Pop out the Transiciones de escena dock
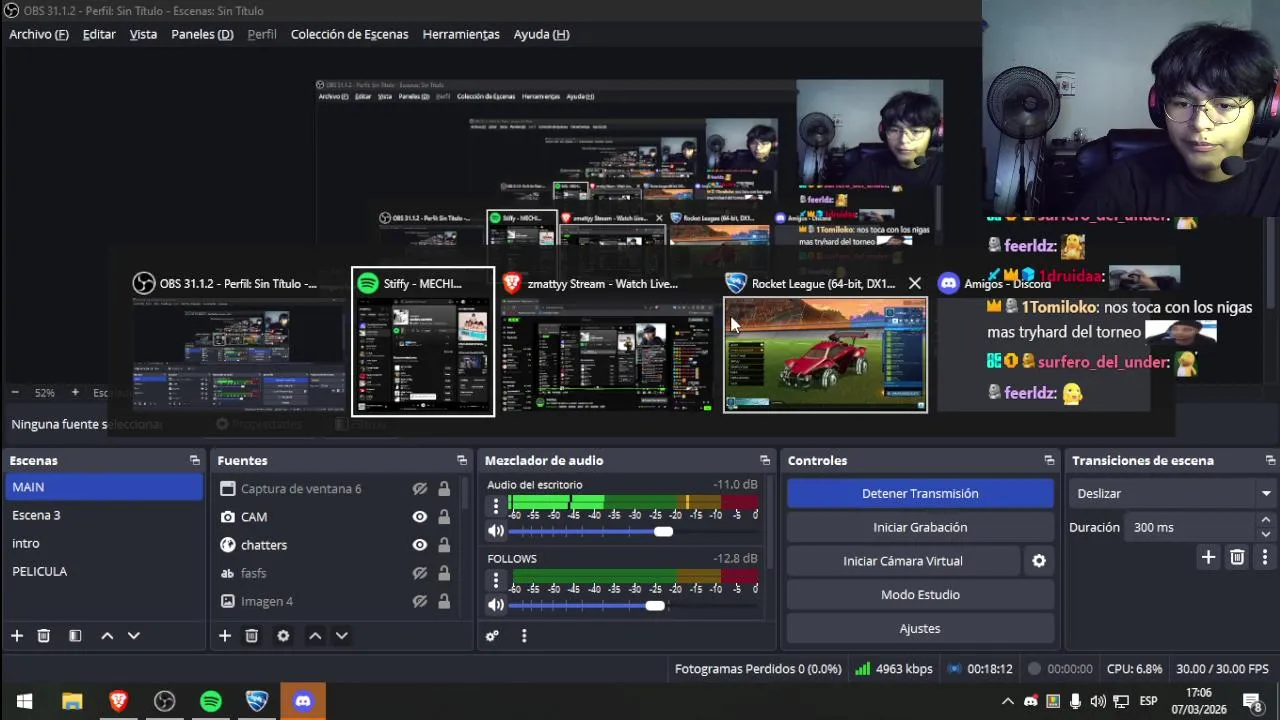Image resolution: width=1280 pixels, height=720 pixels. pos(1270,461)
